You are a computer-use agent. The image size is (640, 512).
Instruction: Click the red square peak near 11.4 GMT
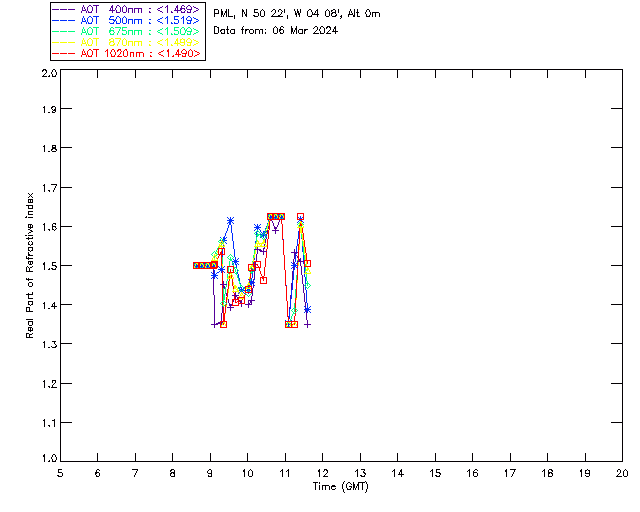click(x=300, y=216)
